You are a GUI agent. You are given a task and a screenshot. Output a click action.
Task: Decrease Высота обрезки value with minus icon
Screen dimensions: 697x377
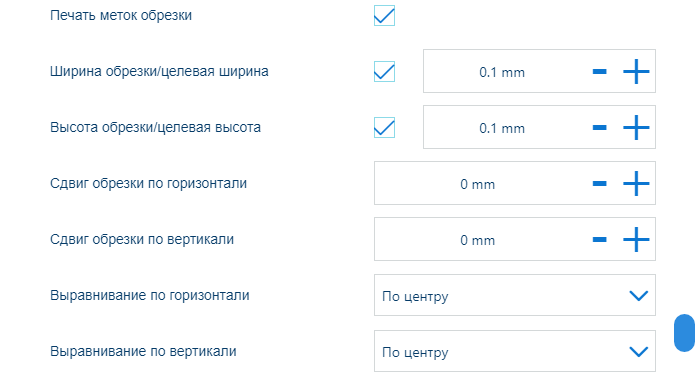(600, 128)
